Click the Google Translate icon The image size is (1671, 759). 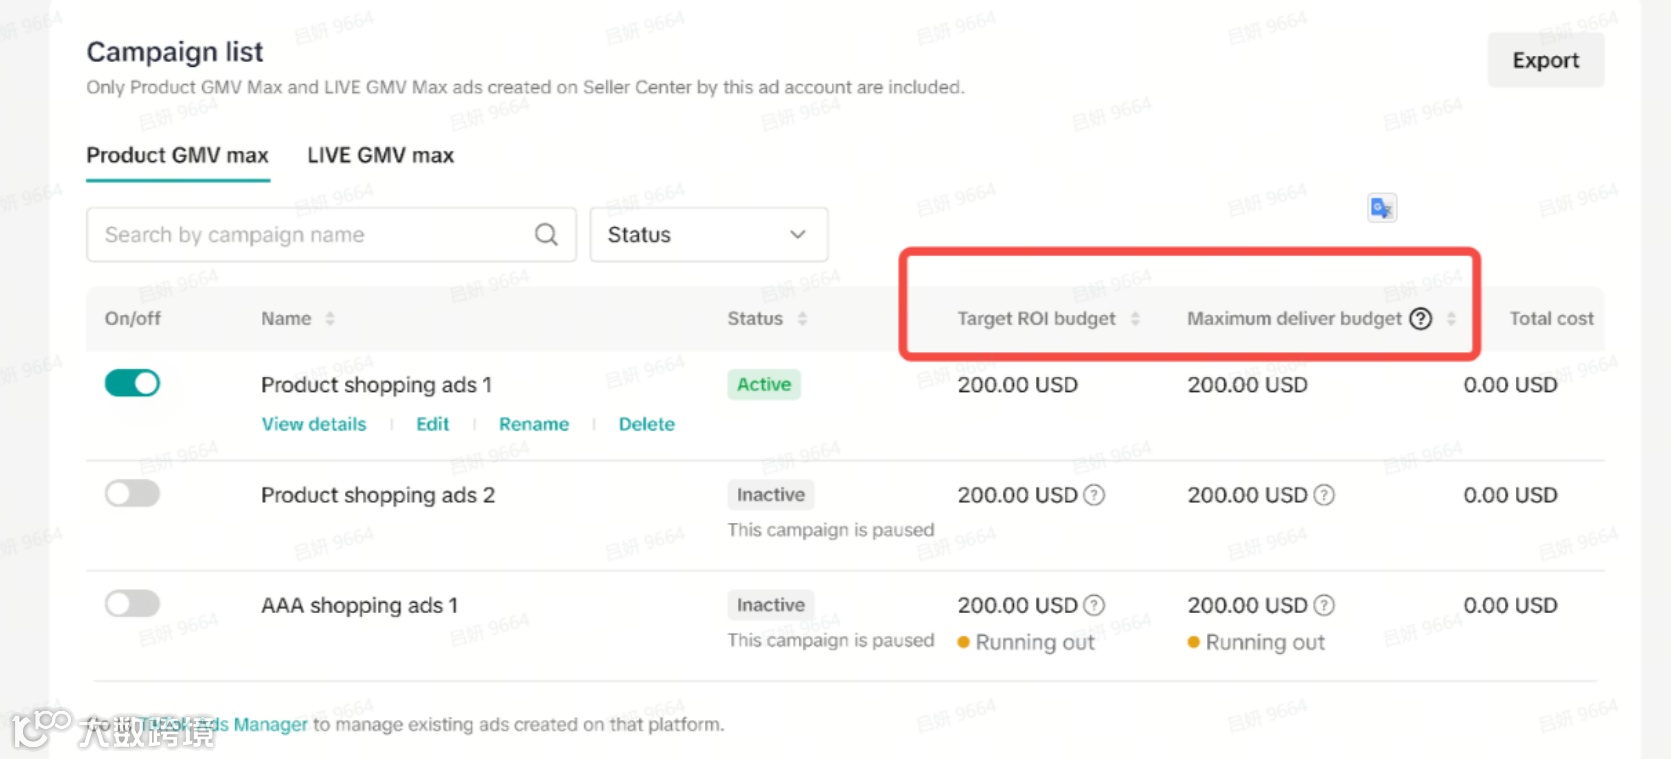coord(1381,208)
